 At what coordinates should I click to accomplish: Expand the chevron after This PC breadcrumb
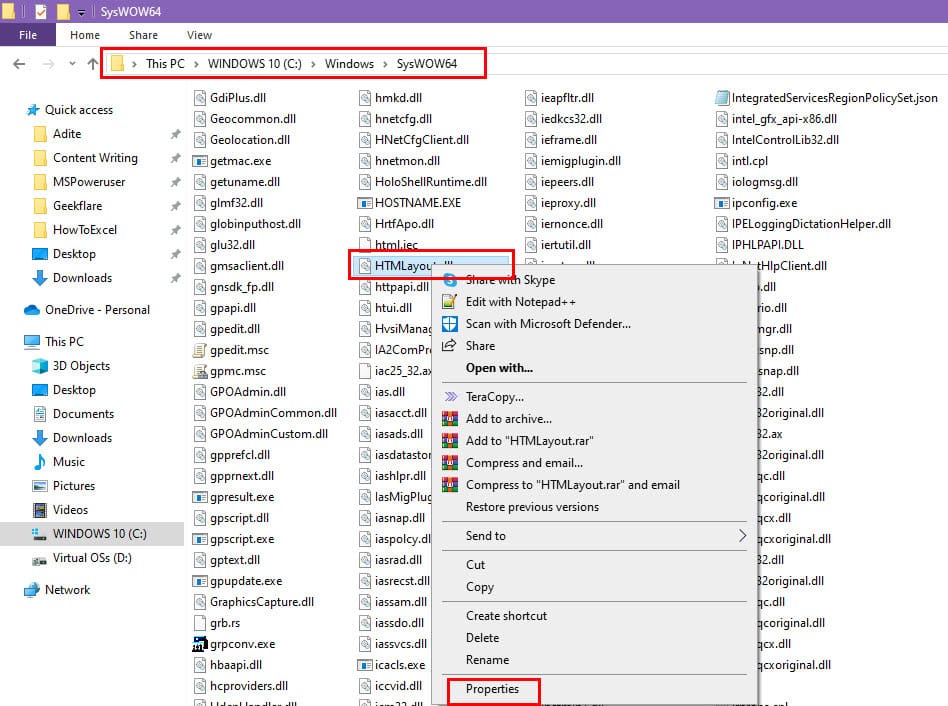coord(196,63)
